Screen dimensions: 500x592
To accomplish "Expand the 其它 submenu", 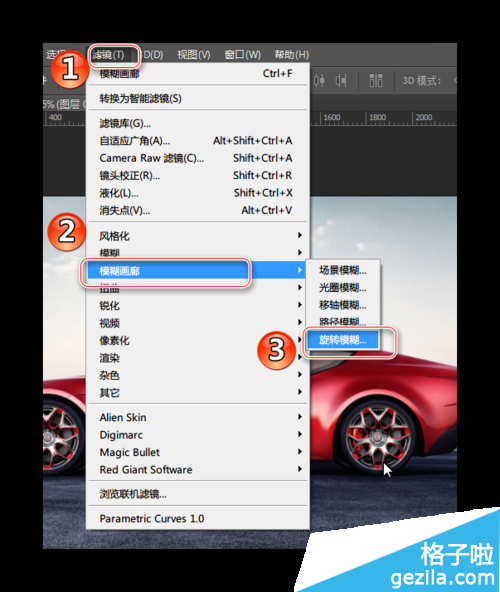I will tap(197, 392).
